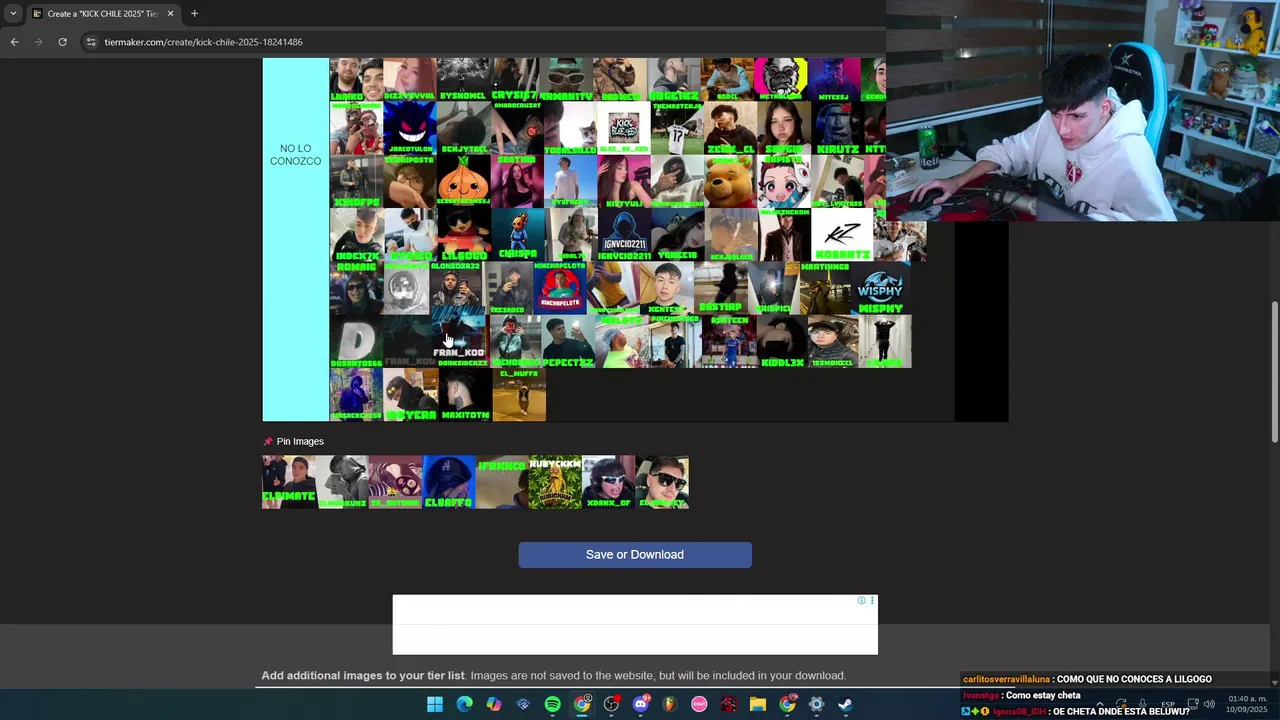Select the IGNVCIO2211 hooded figure image

(x=624, y=235)
